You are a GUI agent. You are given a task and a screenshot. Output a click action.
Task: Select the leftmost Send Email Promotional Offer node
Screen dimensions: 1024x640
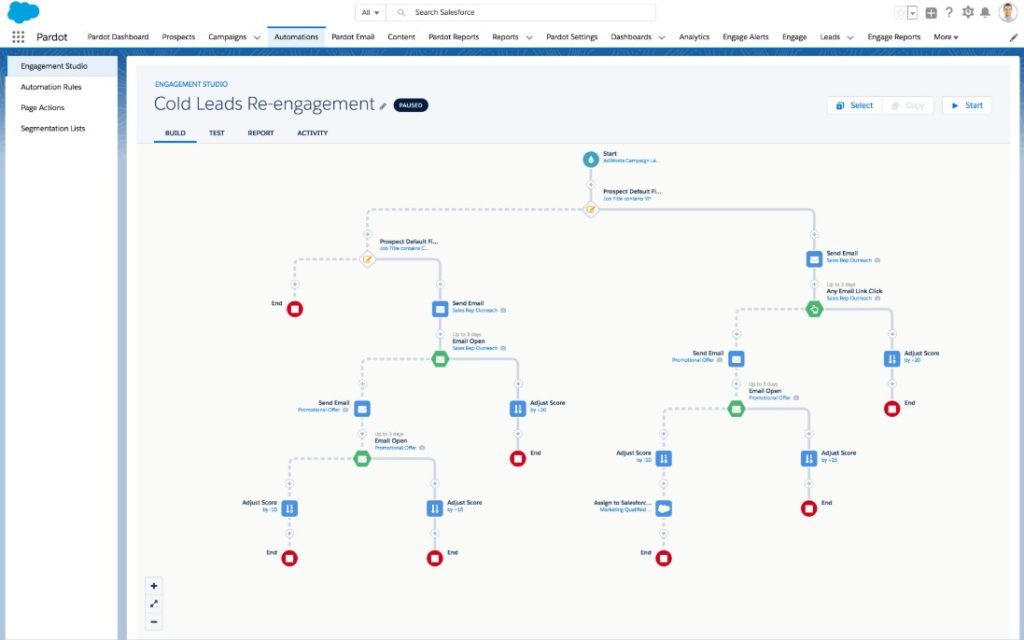362,409
